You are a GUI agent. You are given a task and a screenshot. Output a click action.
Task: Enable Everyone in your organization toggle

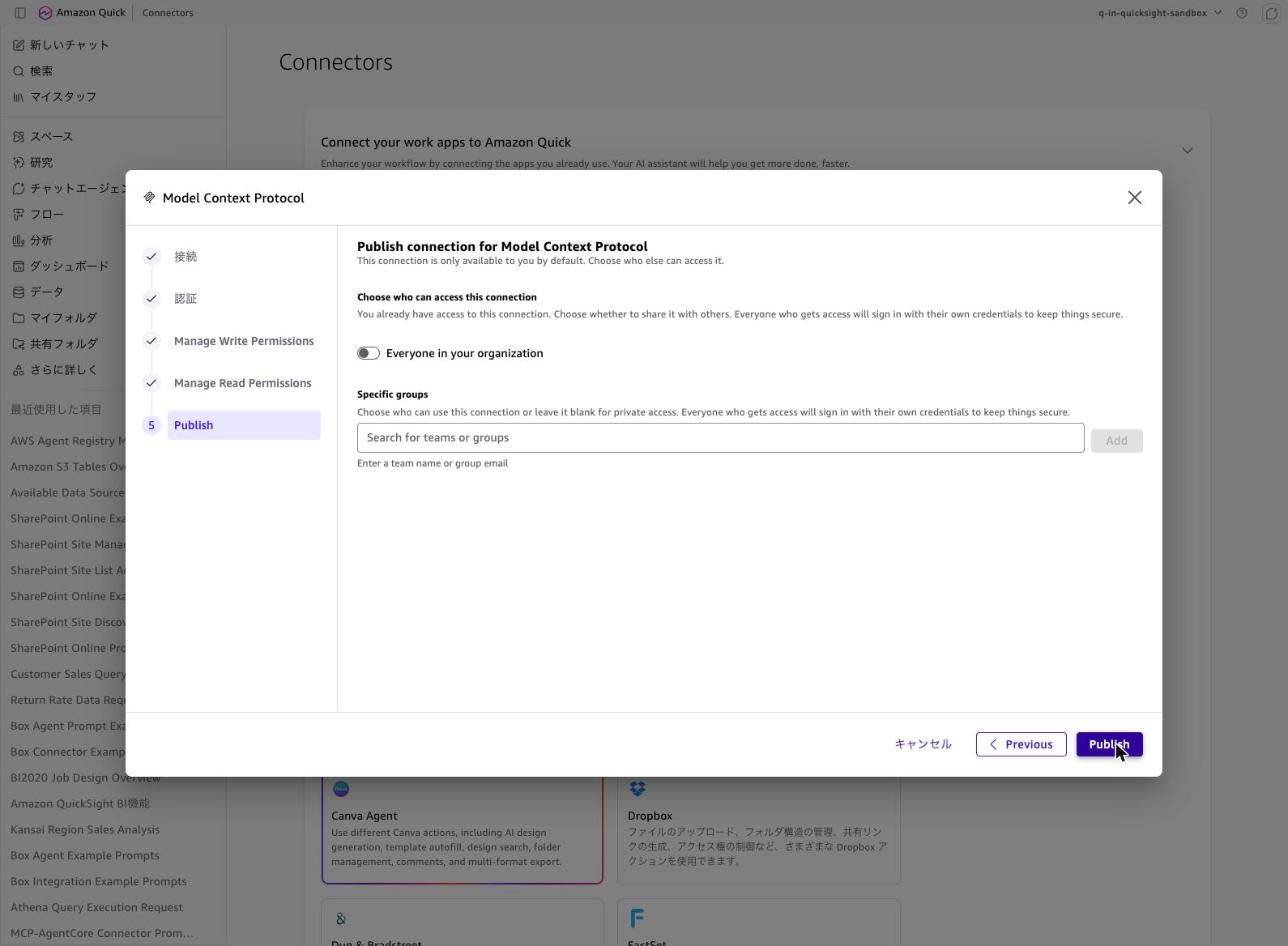(368, 353)
